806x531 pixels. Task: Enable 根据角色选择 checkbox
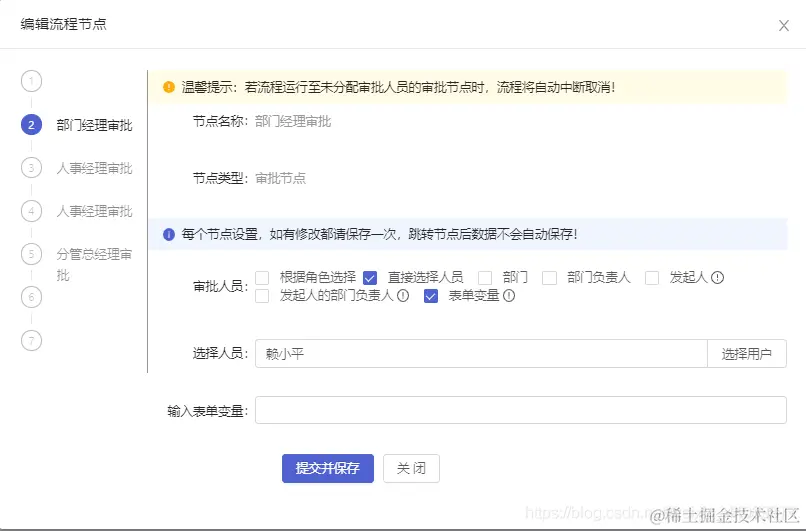pos(262,278)
